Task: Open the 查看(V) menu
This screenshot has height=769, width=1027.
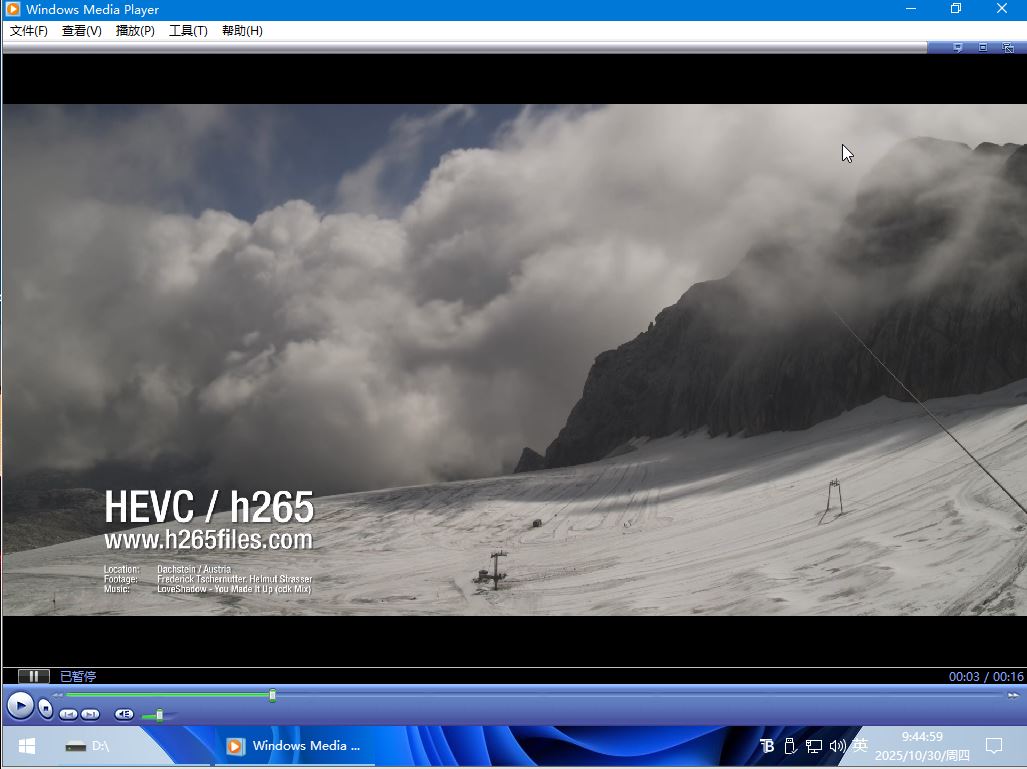Action: (x=82, y=31)
